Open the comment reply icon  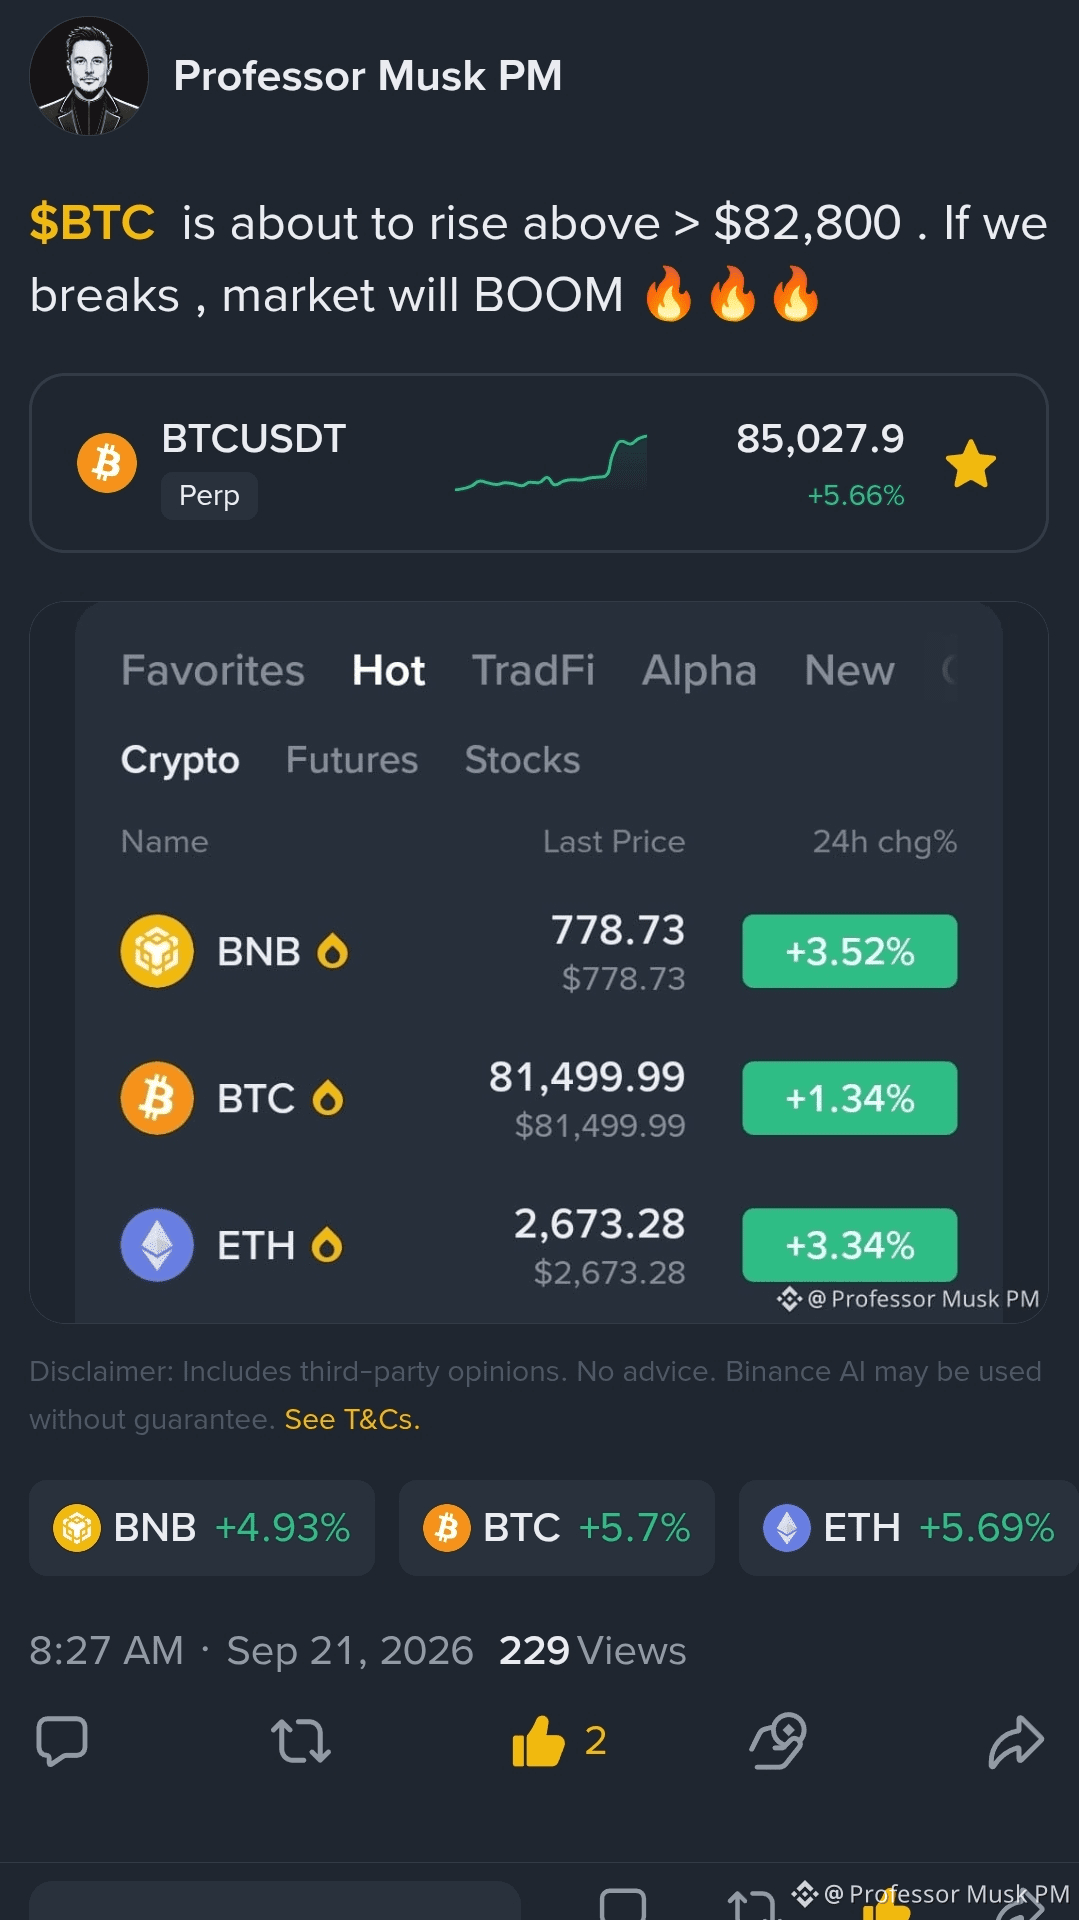point(62,1741)
